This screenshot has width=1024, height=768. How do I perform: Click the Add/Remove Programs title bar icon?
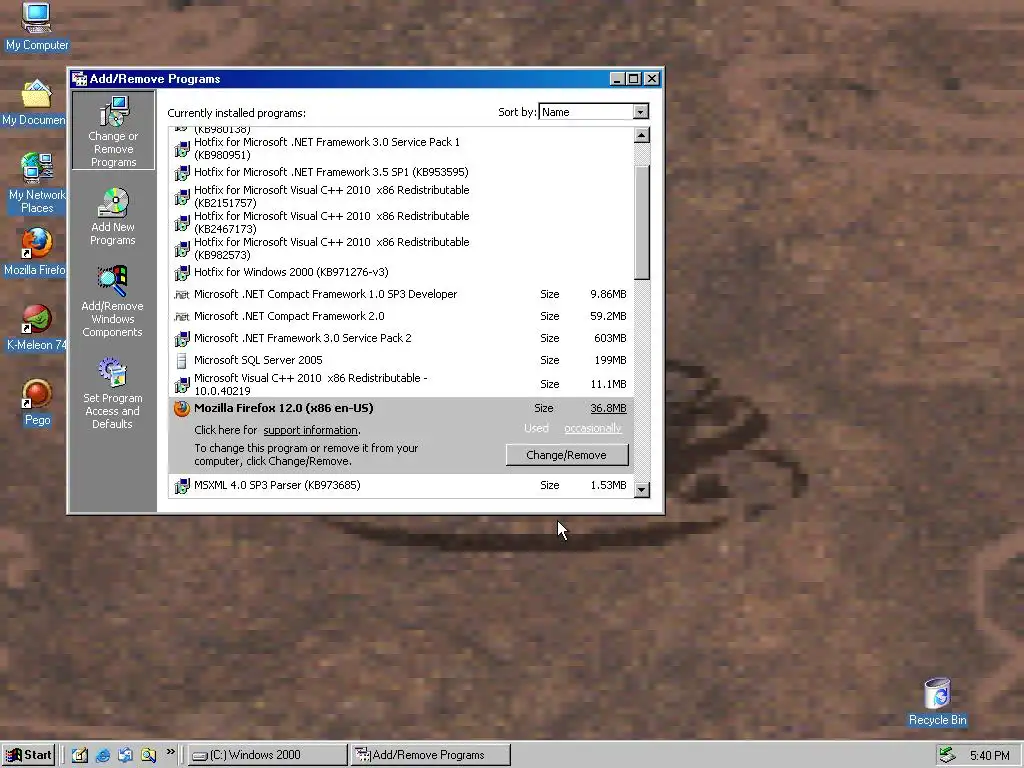(80, 79)
